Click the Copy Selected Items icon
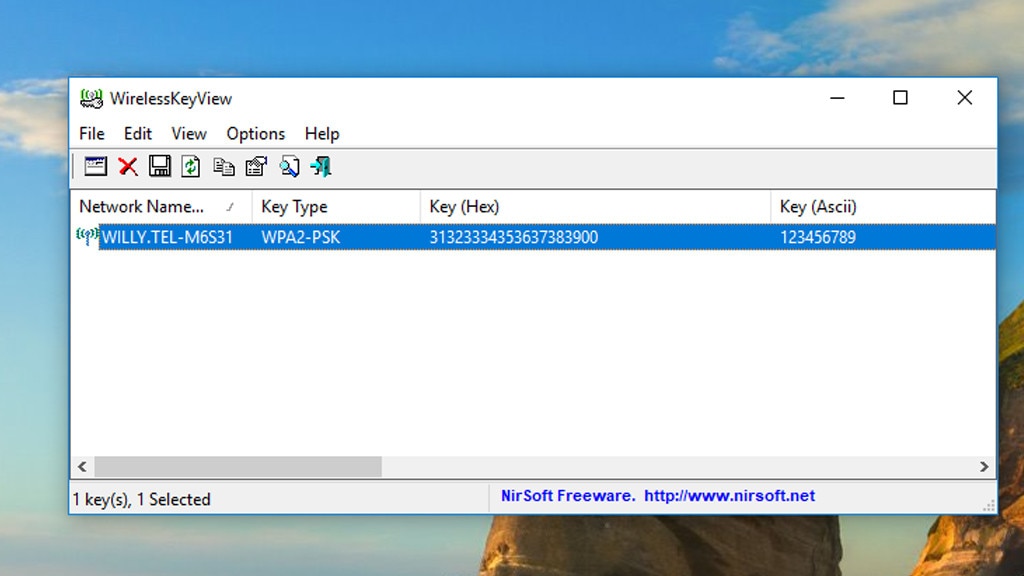This screenshot has height=576, width=1024. [x=224, y=167]
